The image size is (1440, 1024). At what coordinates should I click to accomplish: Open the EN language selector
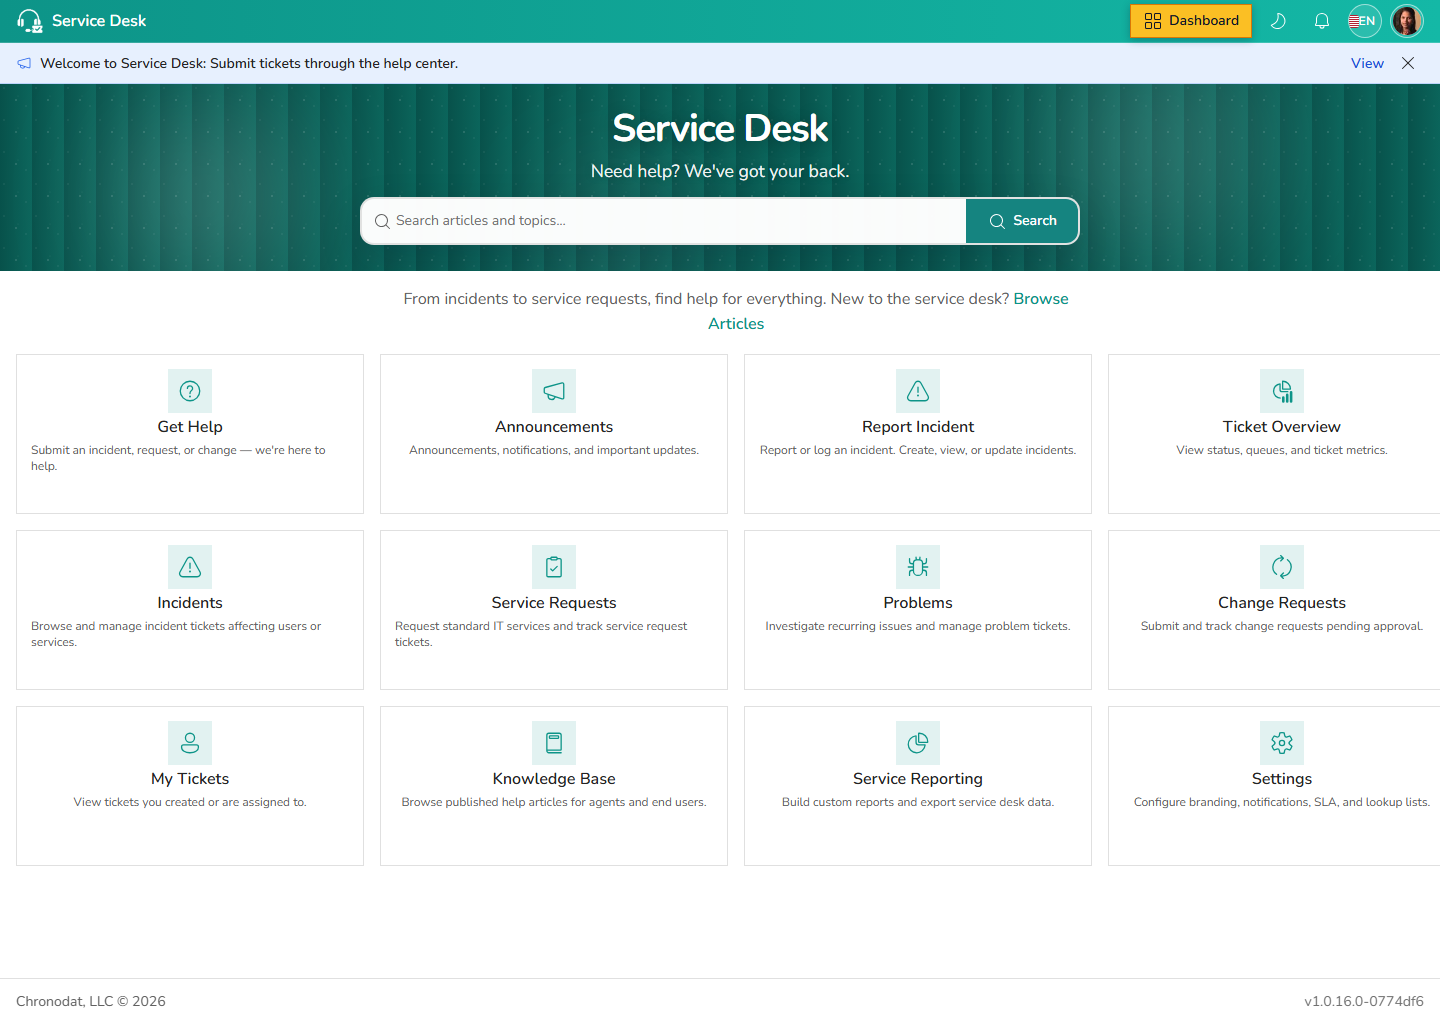1364,21
